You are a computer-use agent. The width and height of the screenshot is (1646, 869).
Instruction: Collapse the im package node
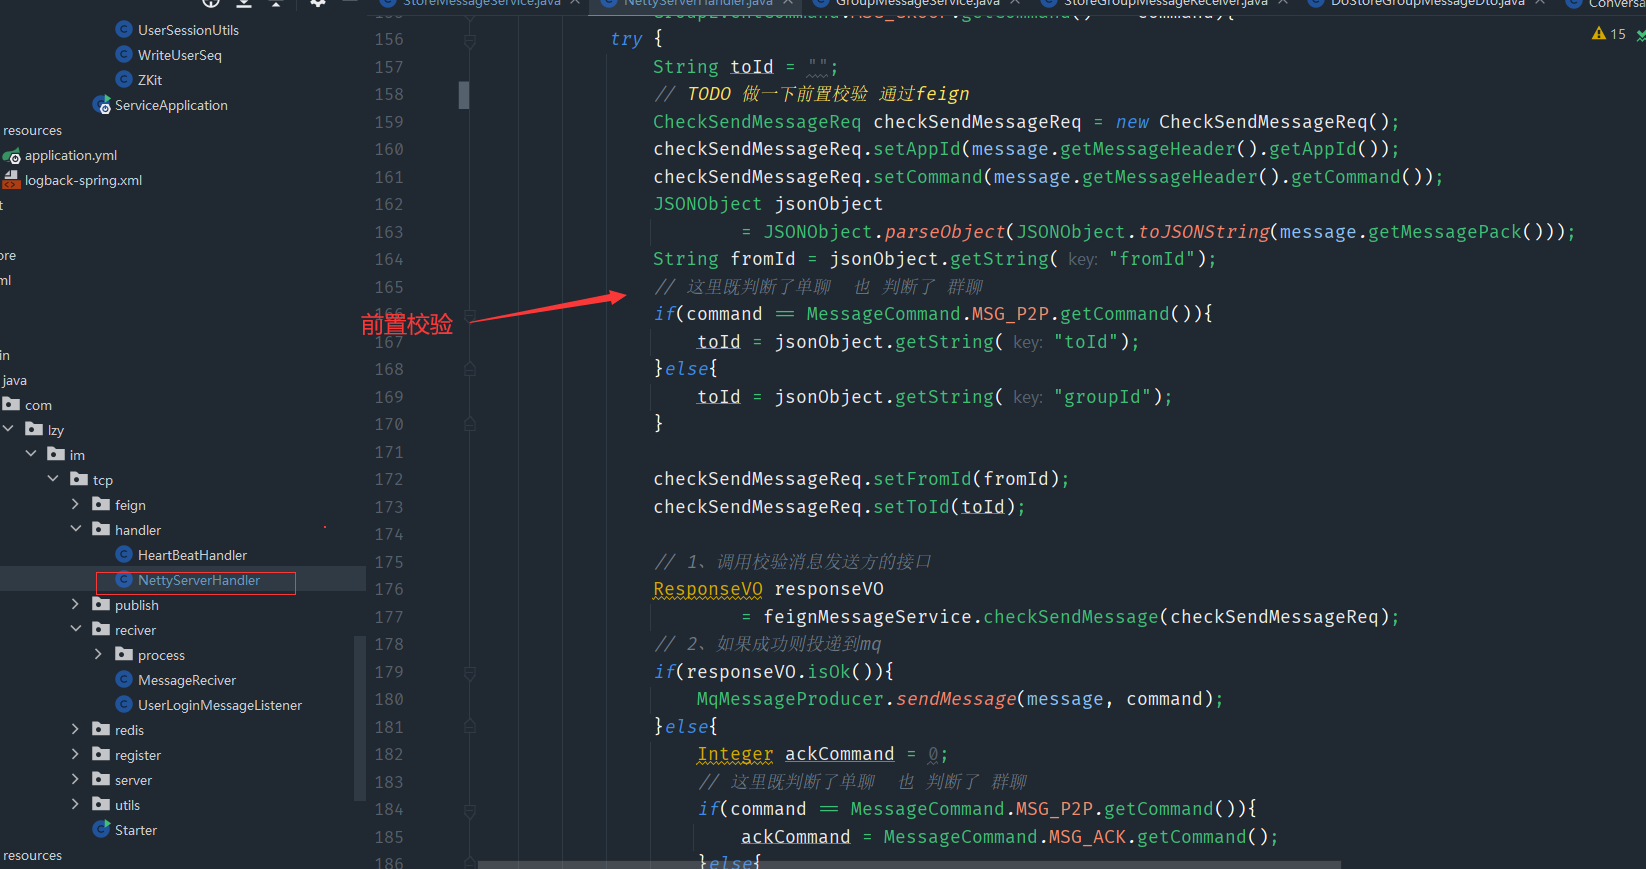point(30,453)
